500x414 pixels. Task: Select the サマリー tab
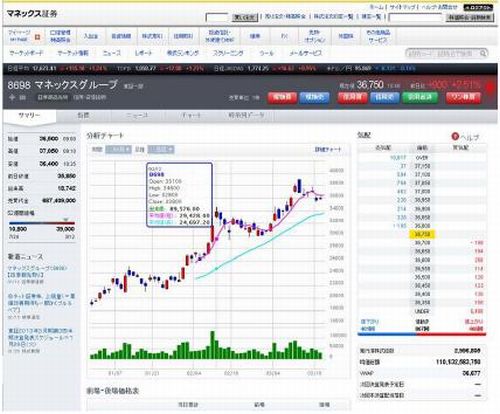point(29,115)
